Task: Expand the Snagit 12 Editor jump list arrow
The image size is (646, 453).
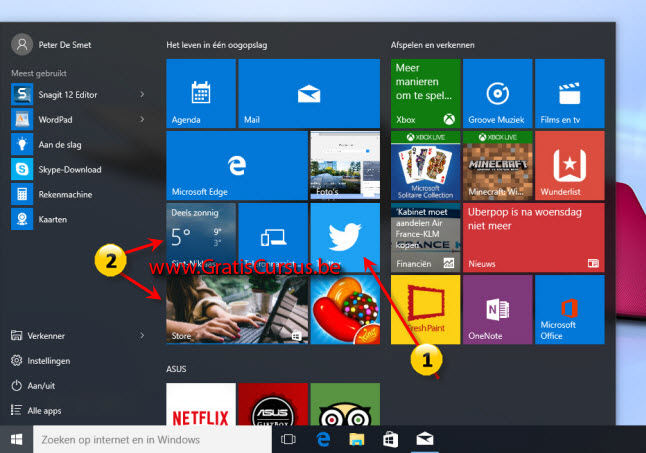Action: point(142,94)
